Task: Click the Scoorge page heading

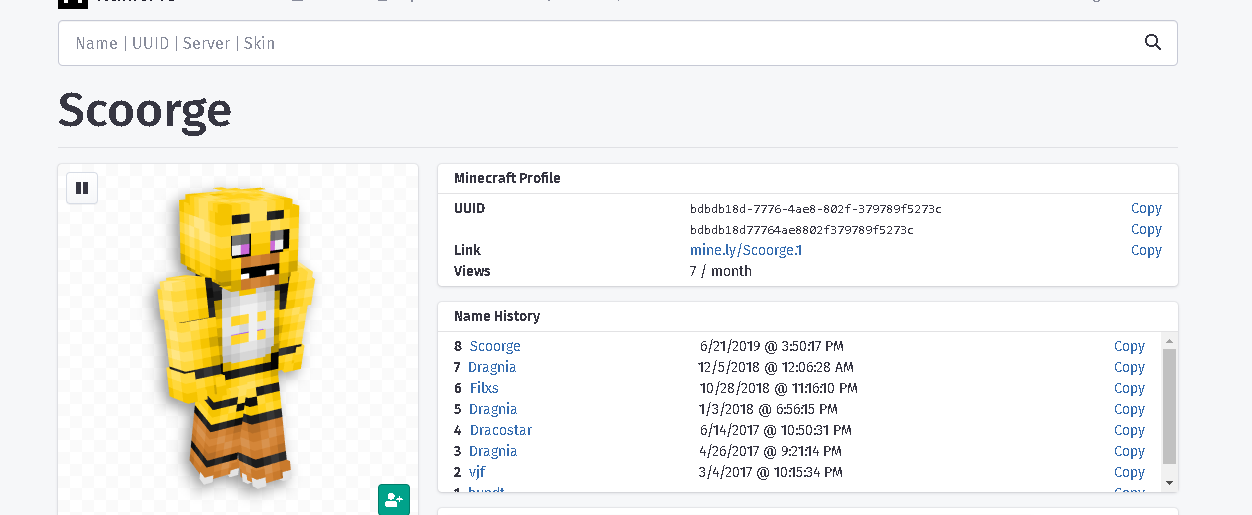Action: (x=144, y=110)
